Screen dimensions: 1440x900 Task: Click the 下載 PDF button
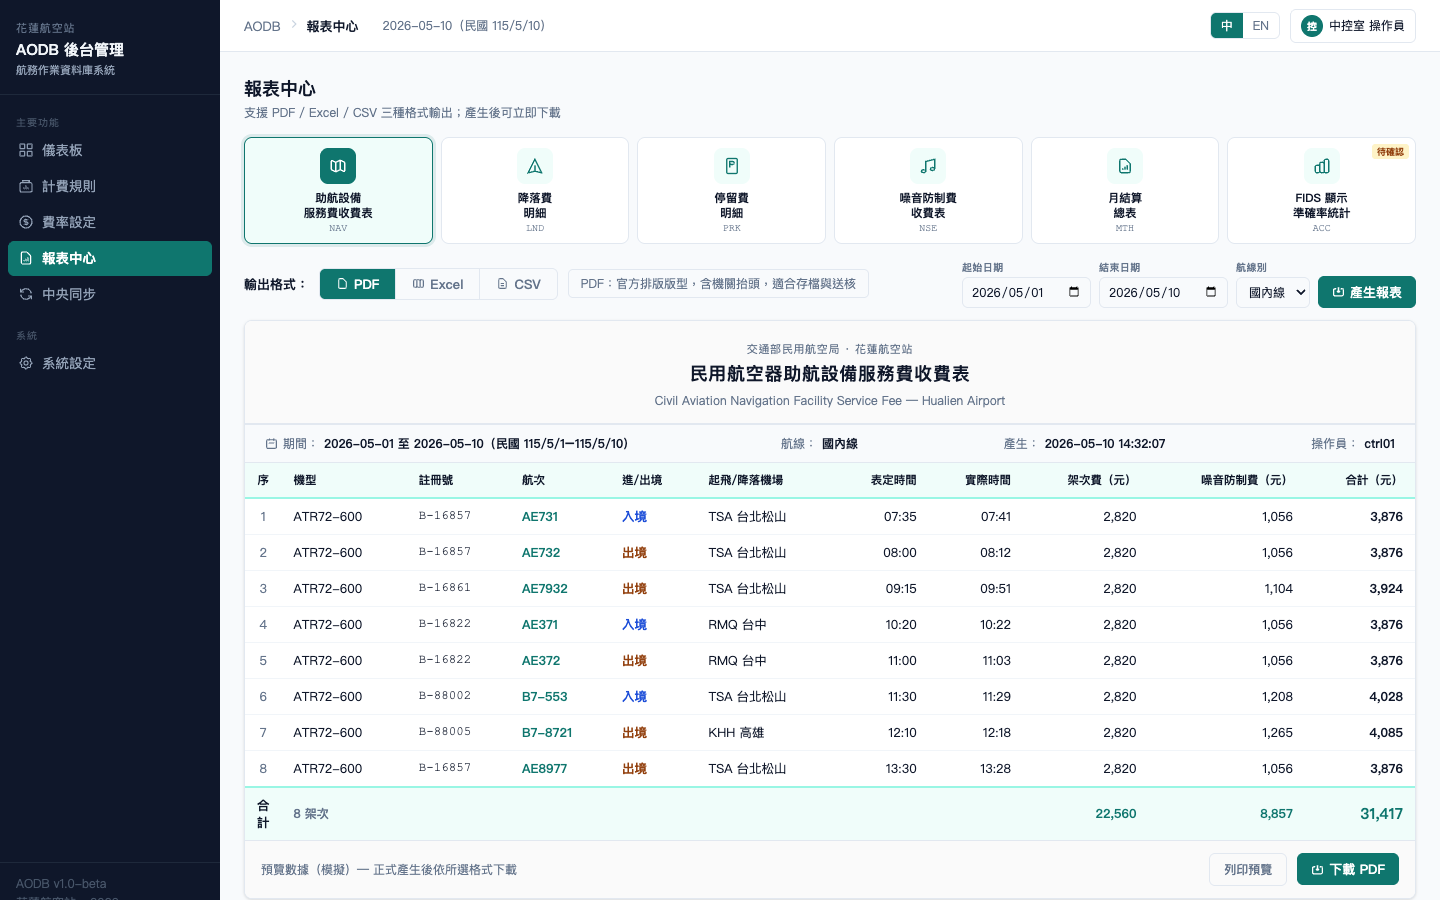tap(1348, 869)
